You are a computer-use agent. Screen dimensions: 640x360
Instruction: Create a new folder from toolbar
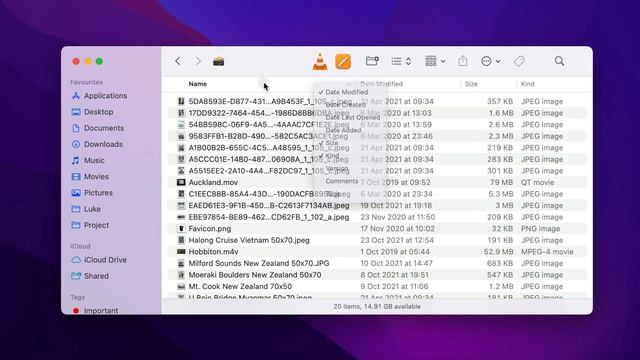pos(372,61)
